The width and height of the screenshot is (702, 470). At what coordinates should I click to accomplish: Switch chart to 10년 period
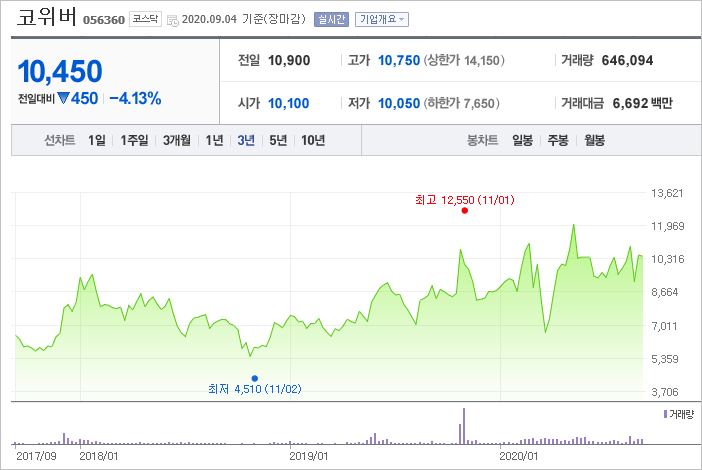[313, 141]
